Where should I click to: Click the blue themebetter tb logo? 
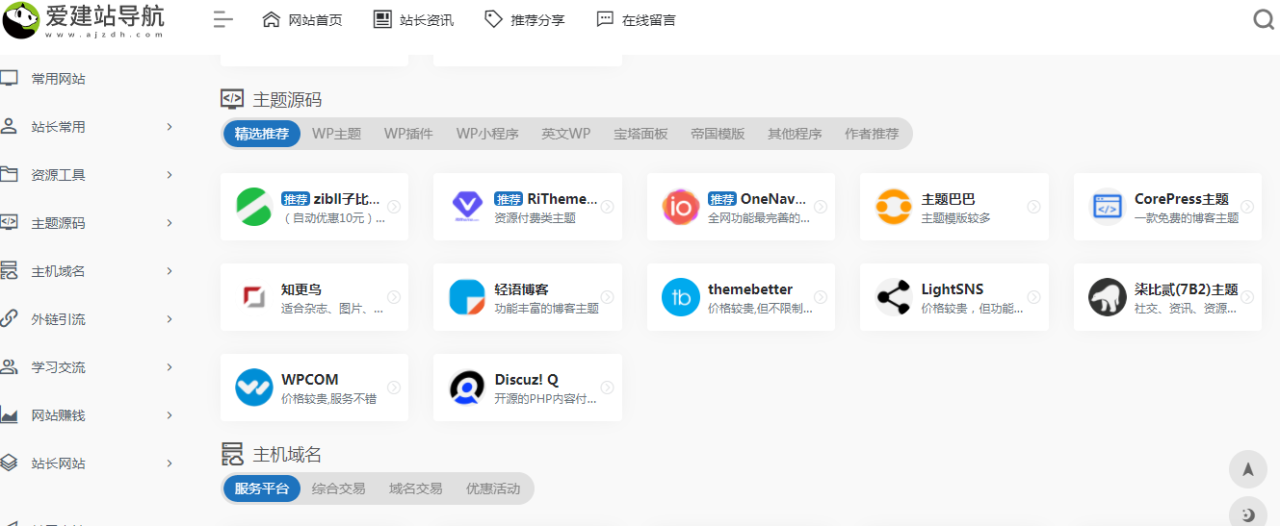(680, 297)
